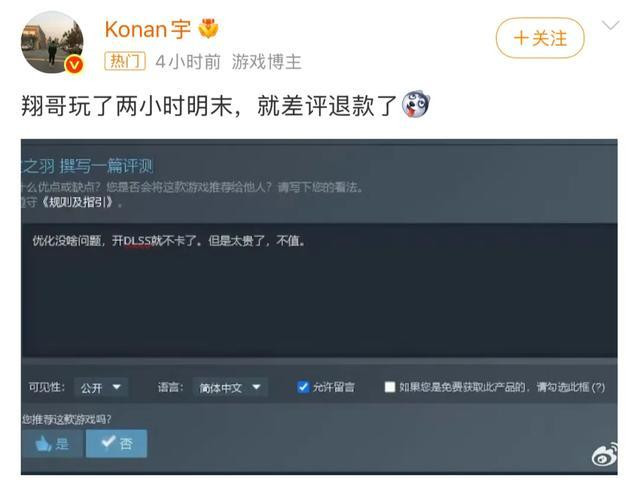Uncheck the 允许留言 allow comments checkbox

303,387
